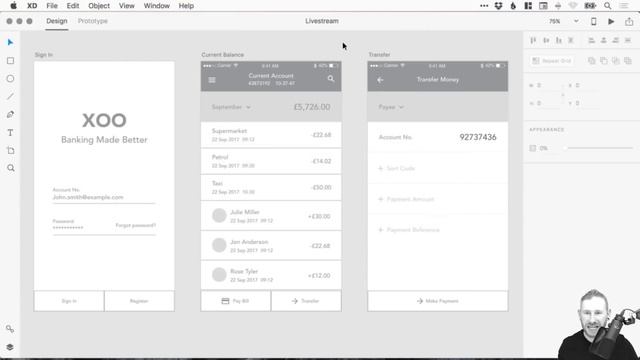This screenshot has height=360, width=640.
Task: Switch to the Design tab
Action: (x=57, y=21)
